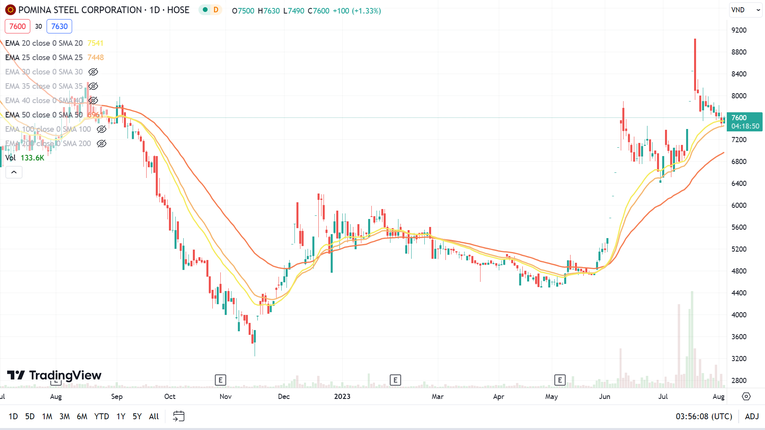The height and width of the screenshot is (430, 765).
Task: Click the current price 7600 label on axis
Action: coord(745,122)
